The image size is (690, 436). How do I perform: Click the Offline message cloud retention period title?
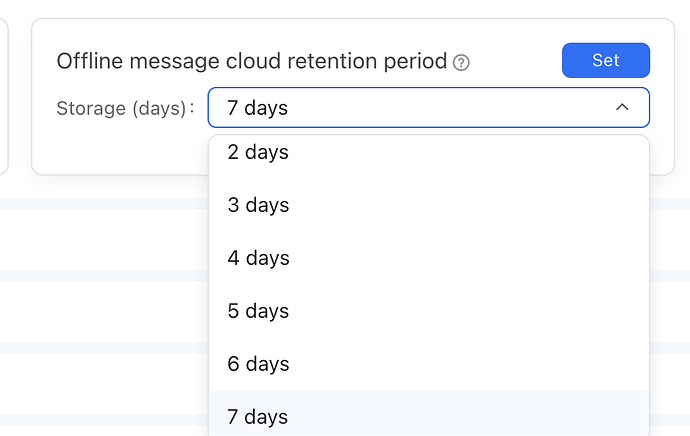(x=251, y=61)
